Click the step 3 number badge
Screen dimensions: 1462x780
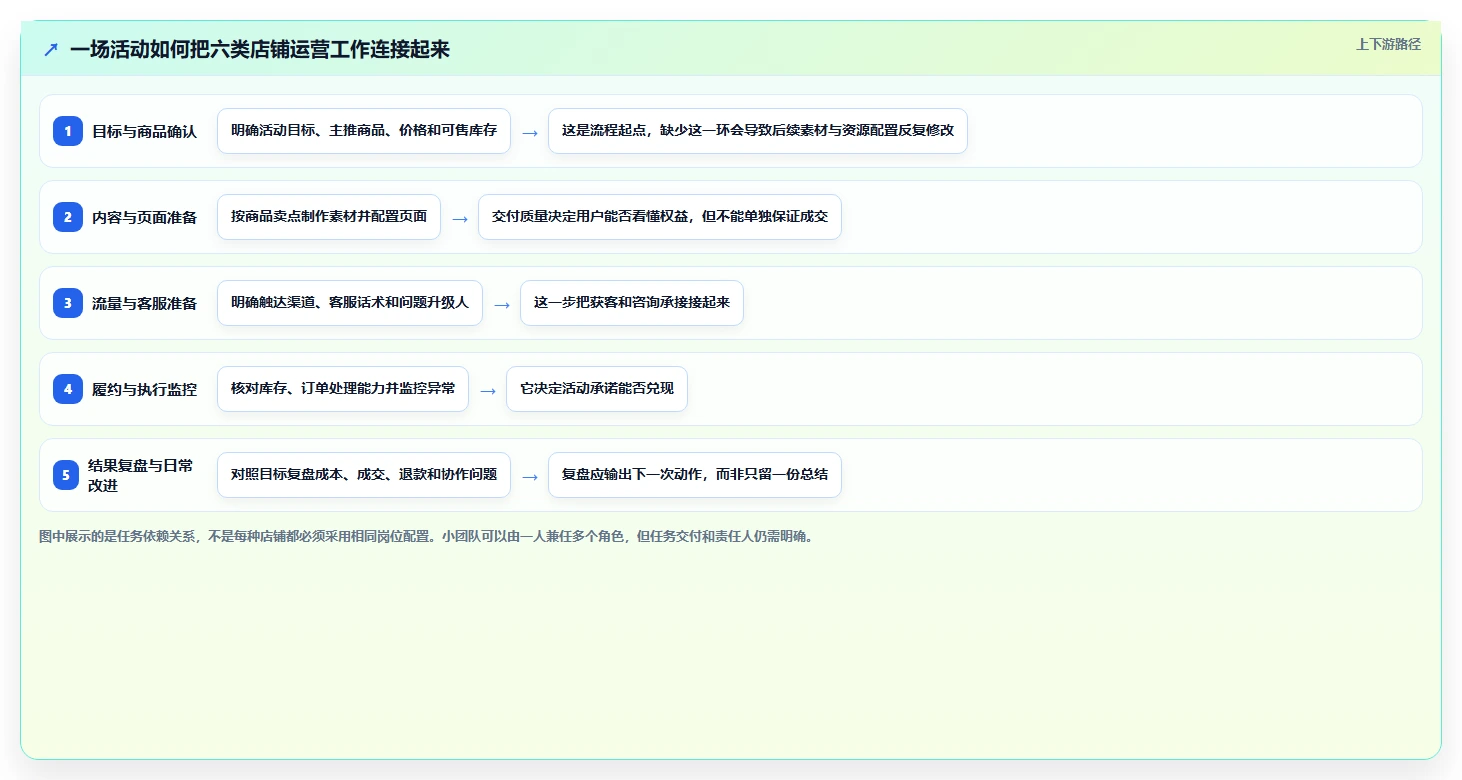coord(68,303)
